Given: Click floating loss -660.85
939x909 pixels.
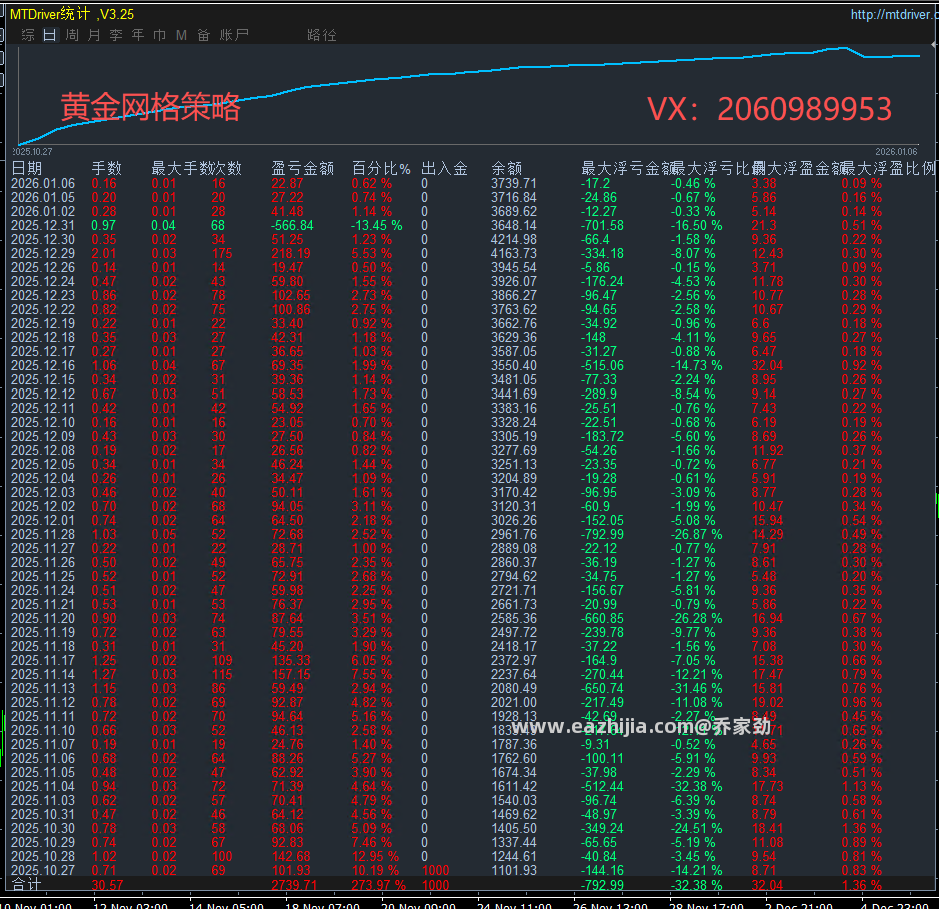Looking at the screenshot, I should (x=602, y=618).
